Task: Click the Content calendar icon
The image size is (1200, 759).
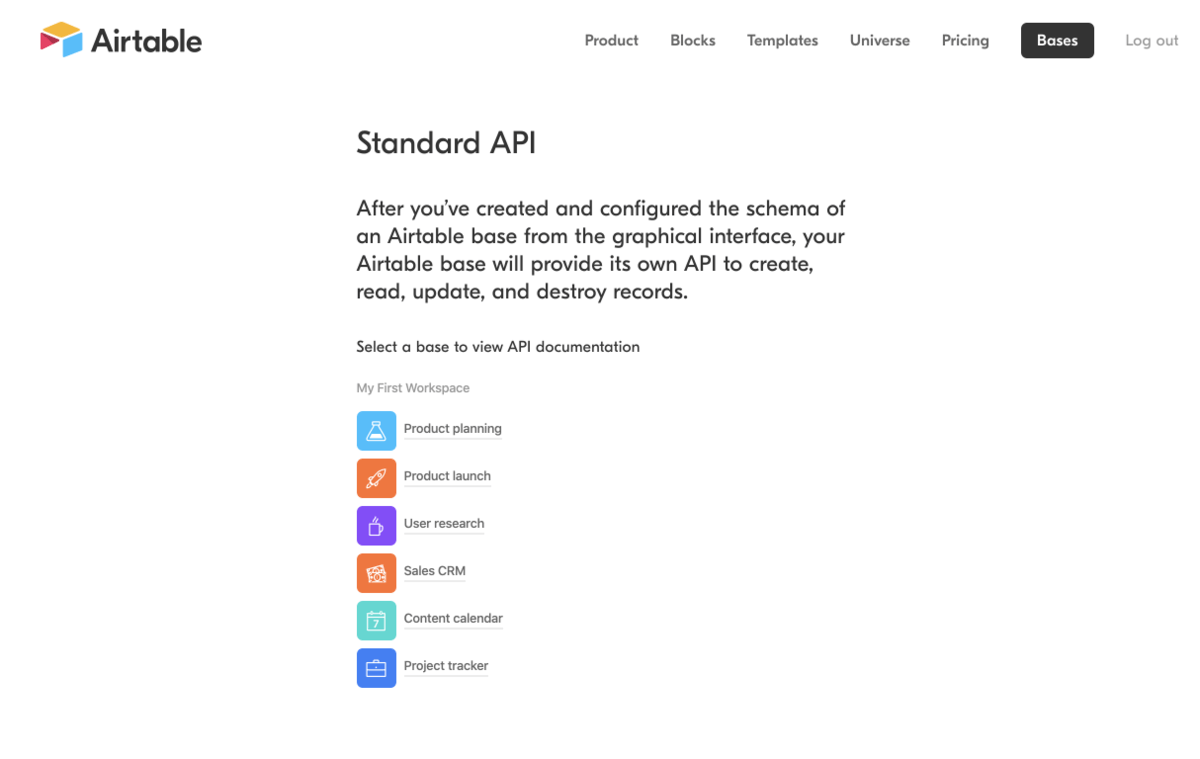Action: coord(376,621)
